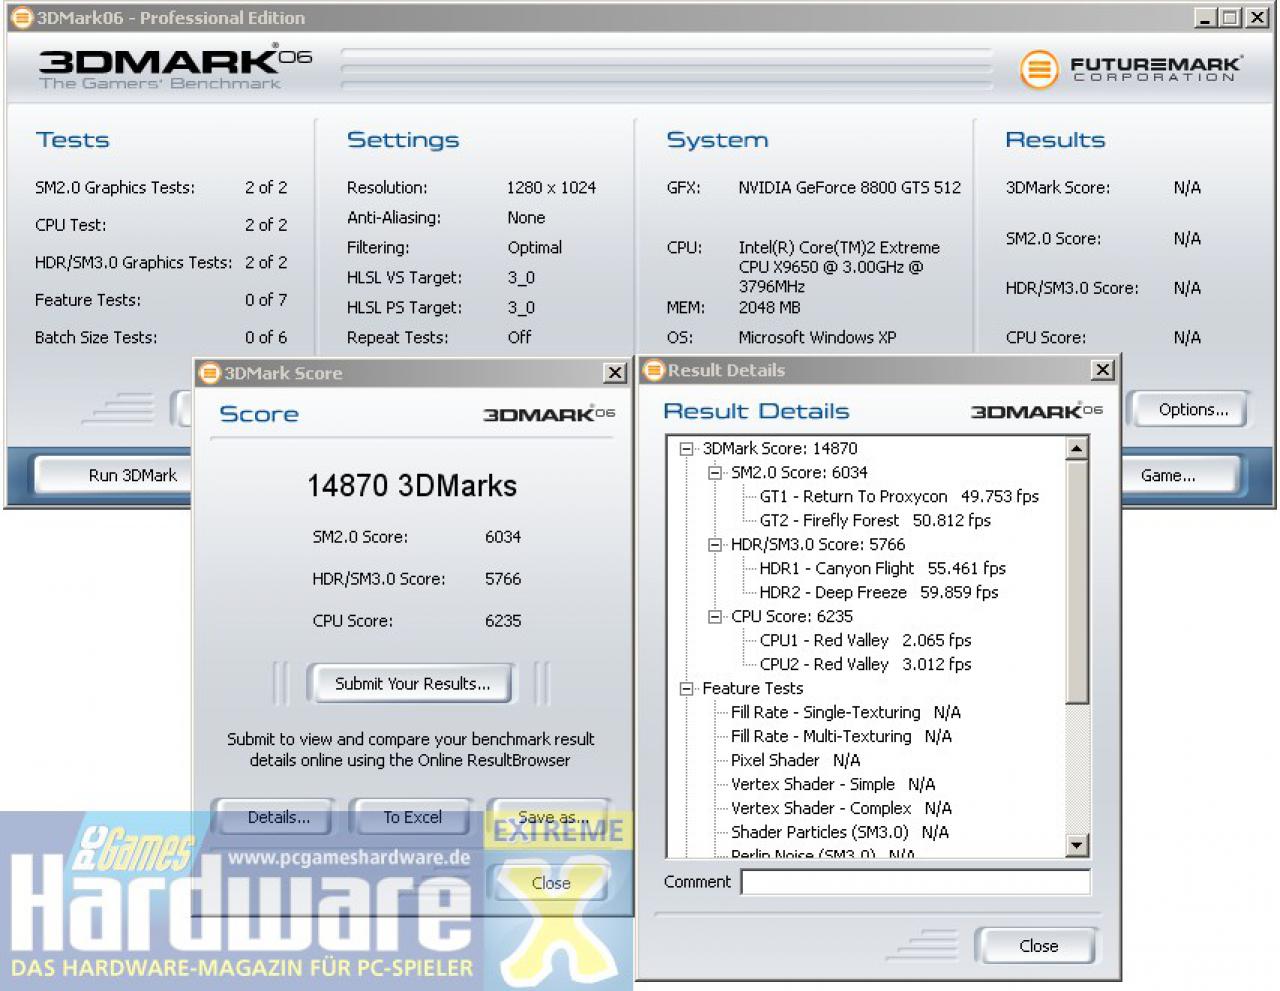Select HDR1 - Canyon Flight row

click(x=882, y=569)
